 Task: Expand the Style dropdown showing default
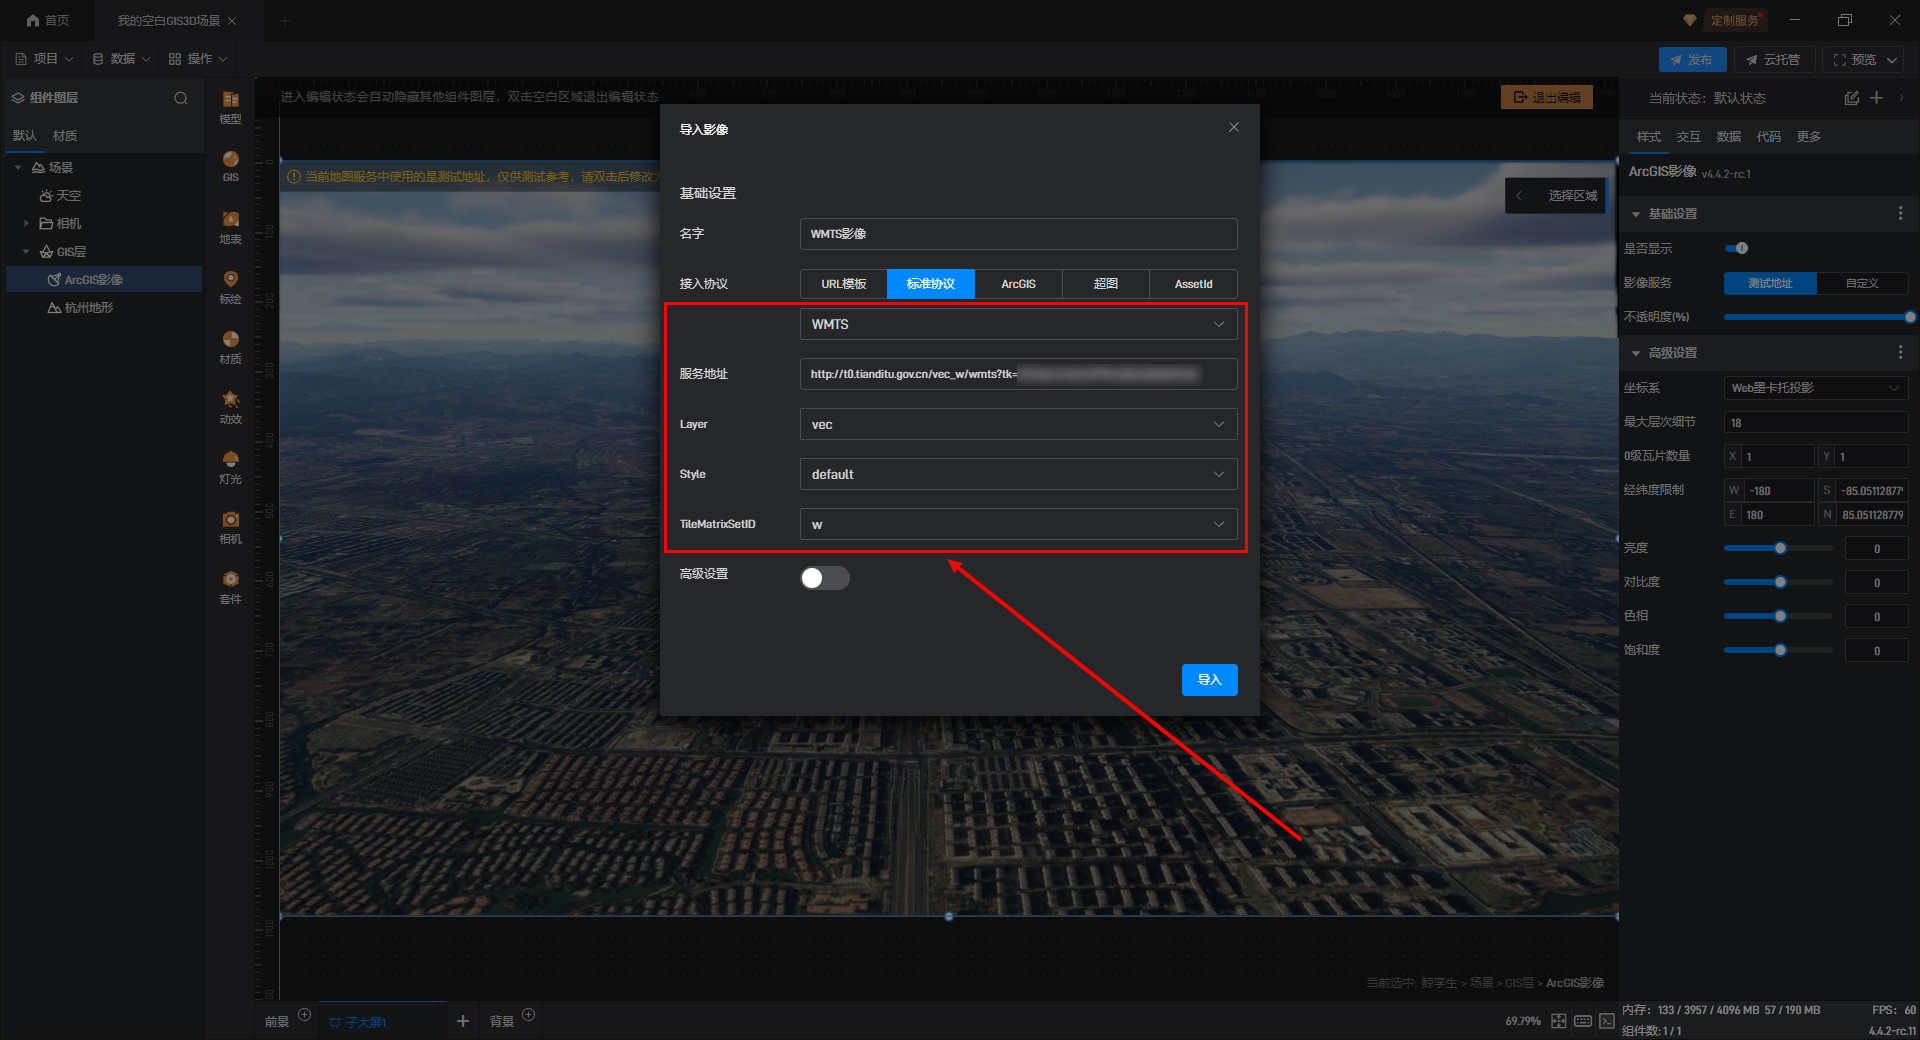1018,474
